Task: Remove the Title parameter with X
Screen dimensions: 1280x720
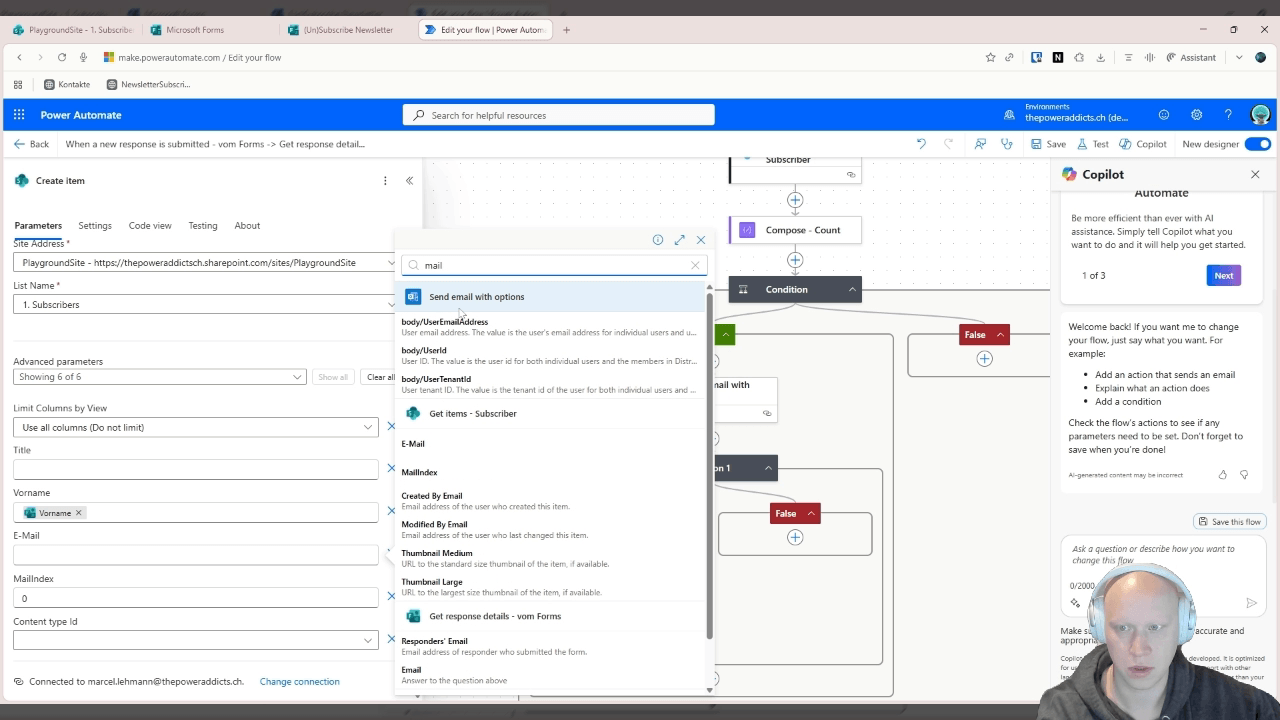Action: tap(391, 468)
